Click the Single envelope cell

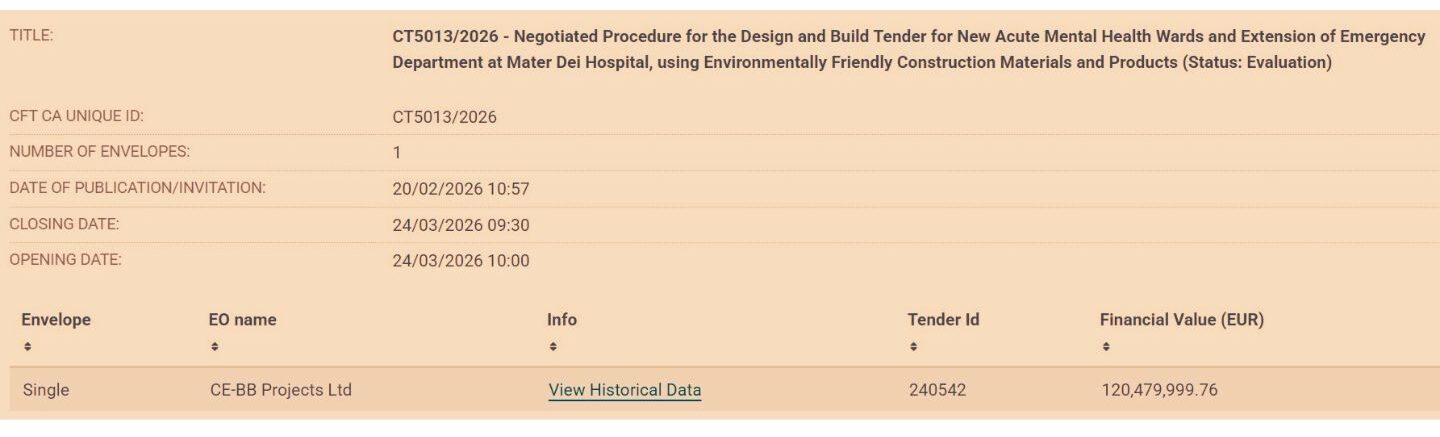pyautogui.click(x=46, y=390)
